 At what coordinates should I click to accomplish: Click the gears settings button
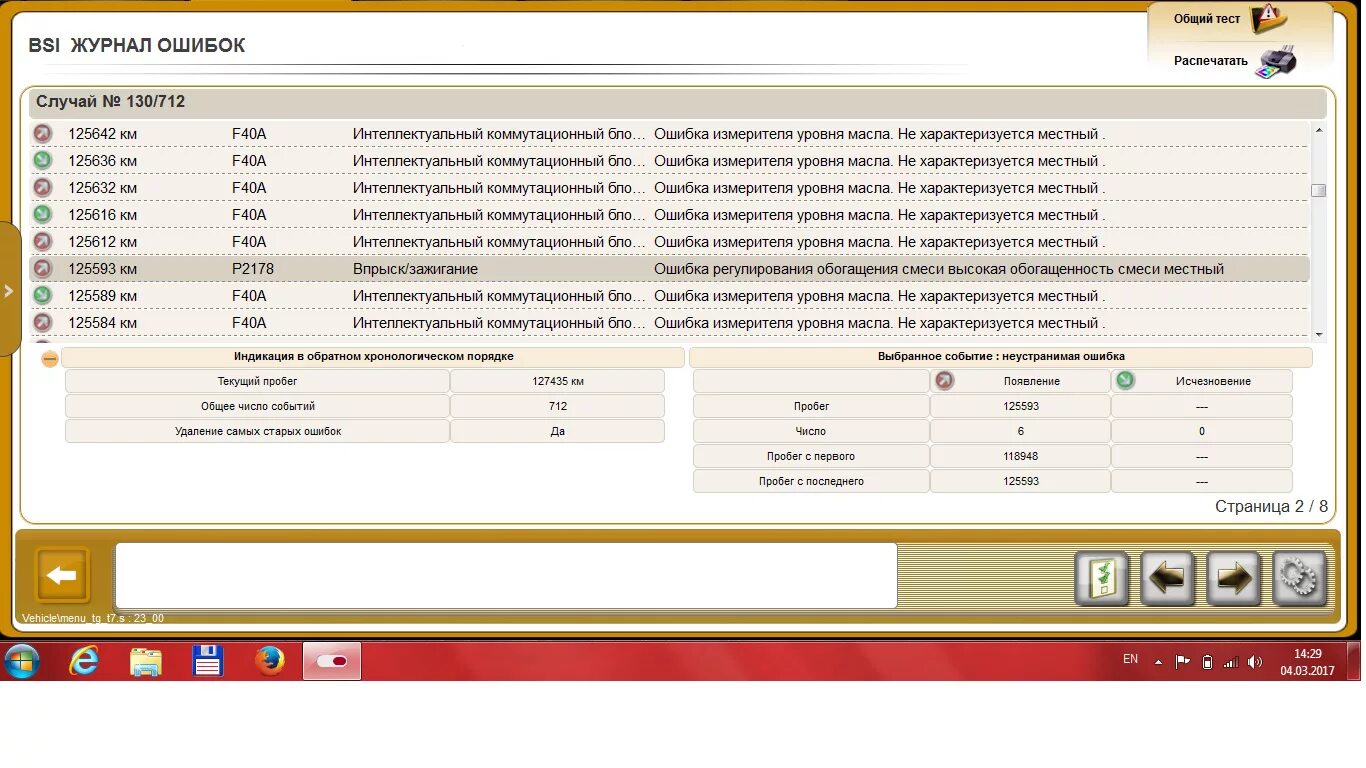(1300, 578)
